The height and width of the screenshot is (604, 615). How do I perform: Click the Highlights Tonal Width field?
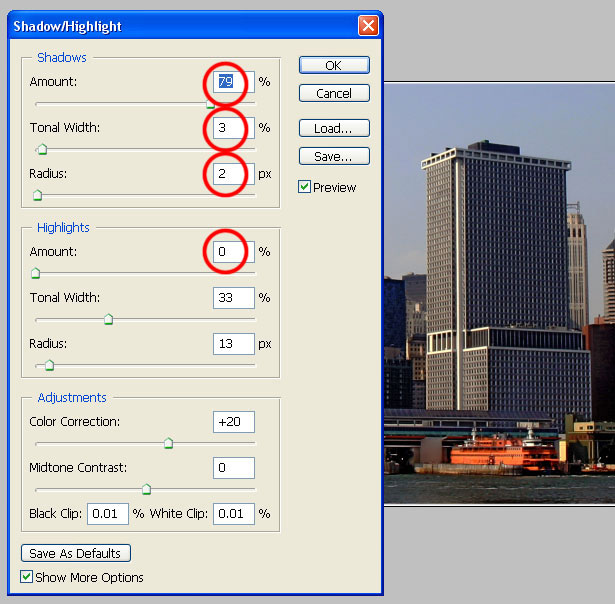coord(234,298)
